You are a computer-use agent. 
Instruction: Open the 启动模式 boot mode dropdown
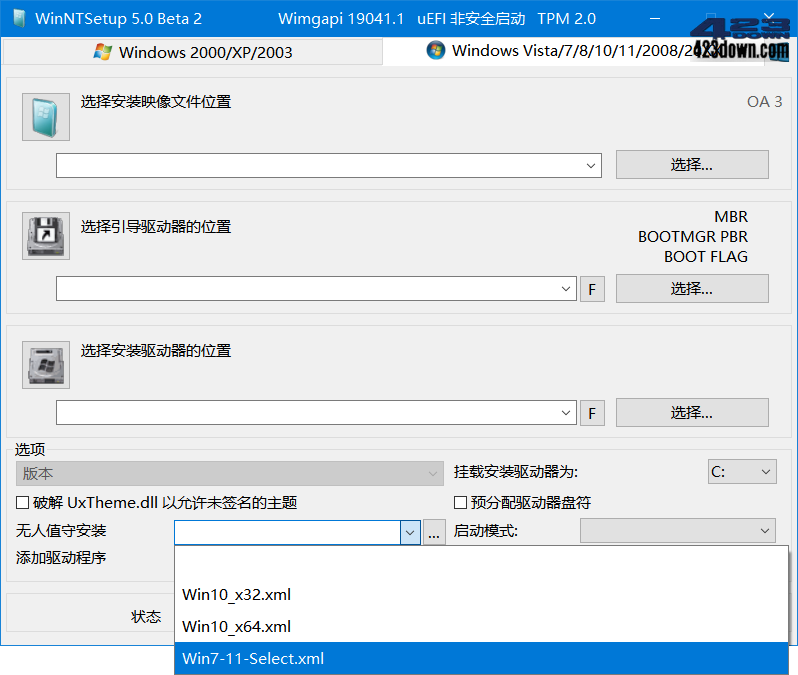point(678,531)
